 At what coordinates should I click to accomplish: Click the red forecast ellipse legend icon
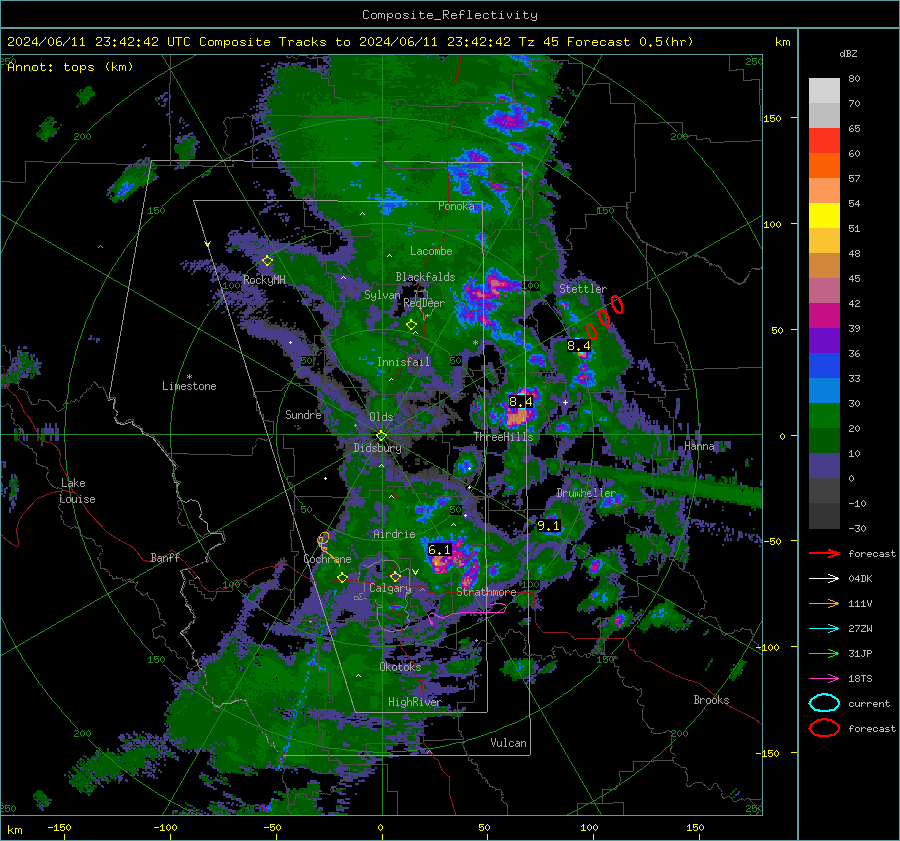[824, 728]
